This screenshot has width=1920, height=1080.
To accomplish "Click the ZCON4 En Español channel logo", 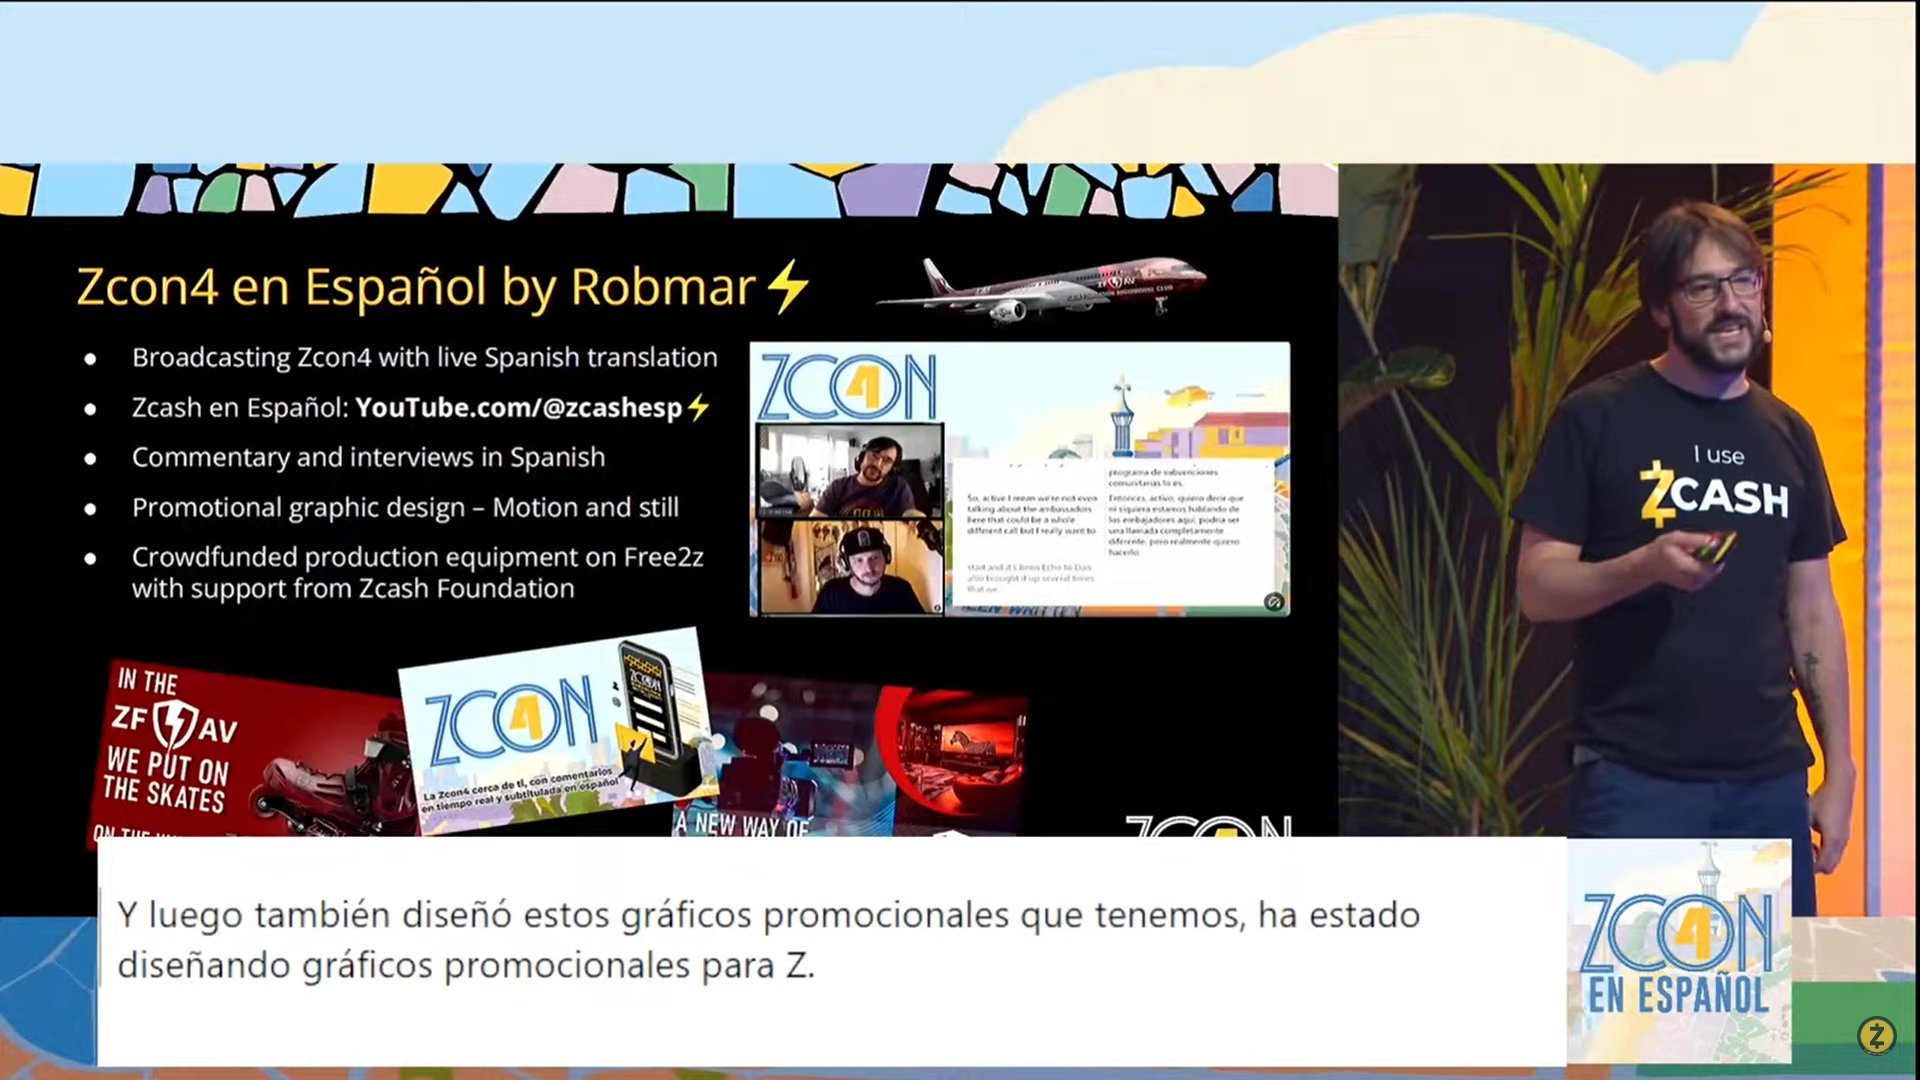I will click(1679, 951).
